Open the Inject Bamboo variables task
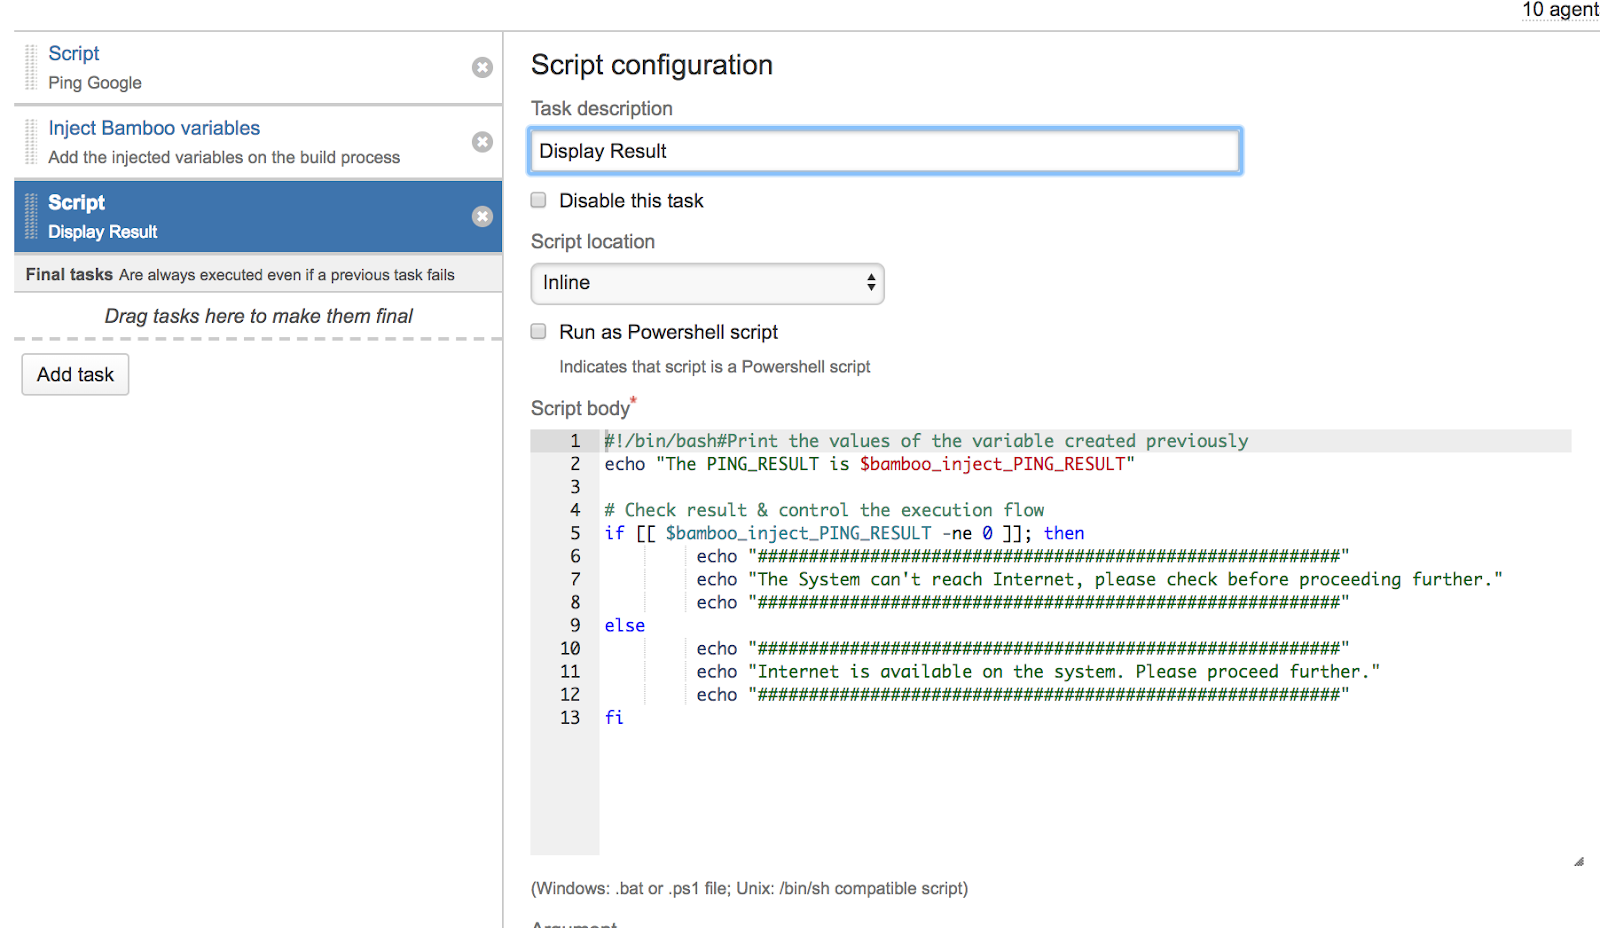The height and width of the screenshot is (928, 1600). point(154,127)
